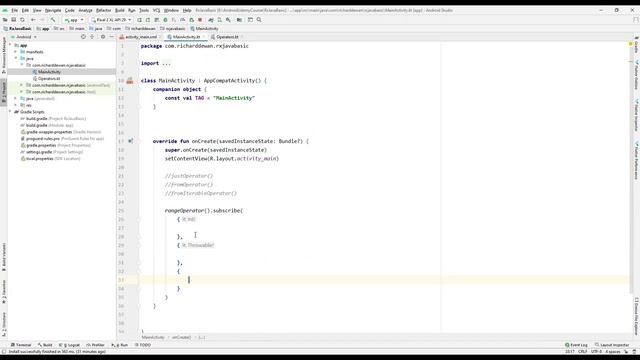Open the Build tool window
The height and width of the screenshot is (360, 640).
tap(45, 345)
